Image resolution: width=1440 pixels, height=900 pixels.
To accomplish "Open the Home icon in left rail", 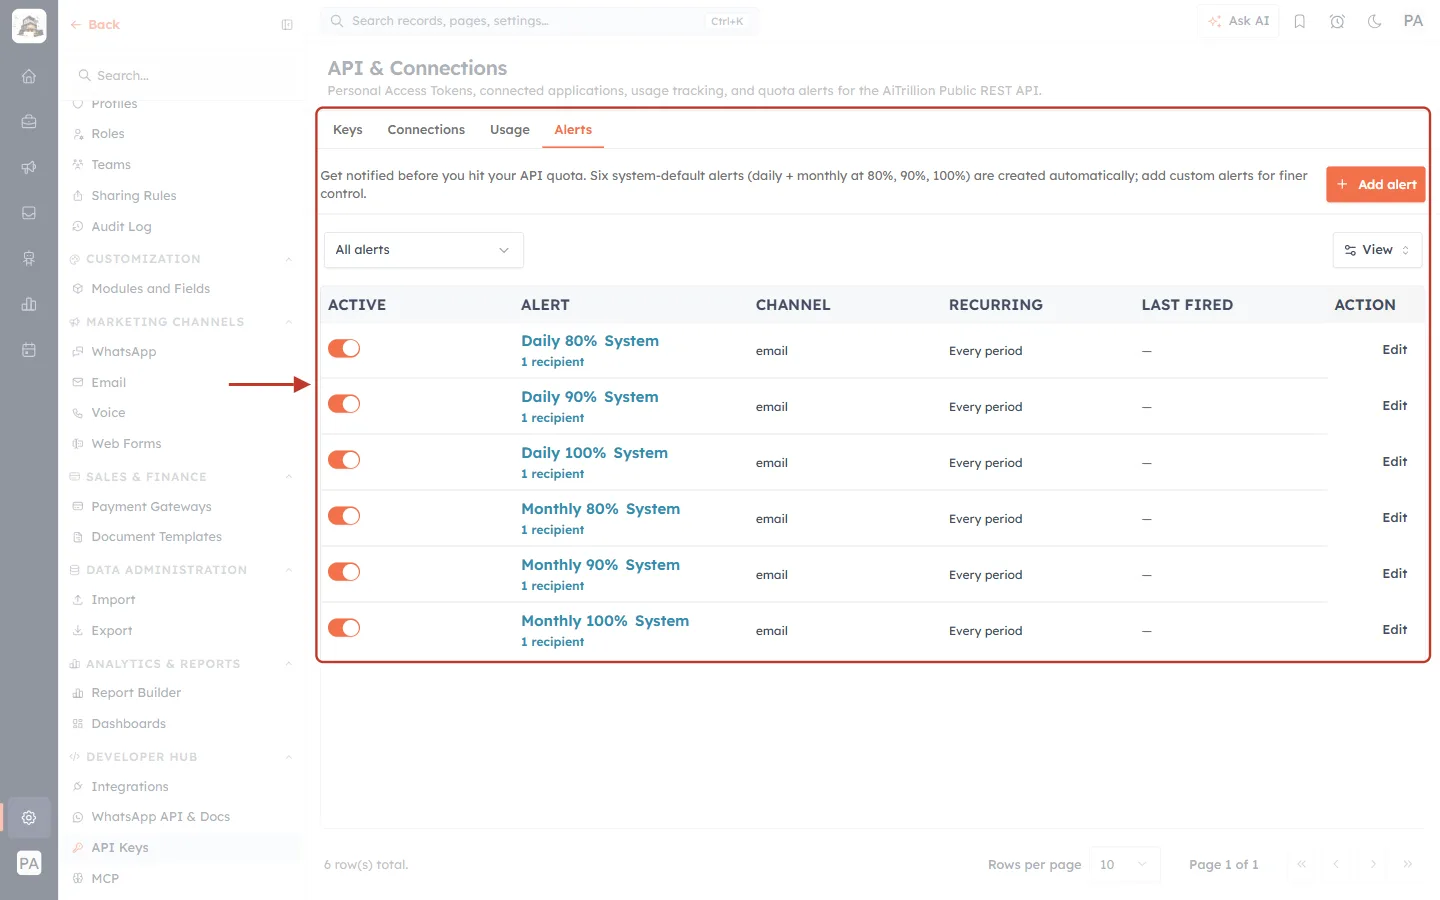I will pyautogui.click(x=29, y=76).
